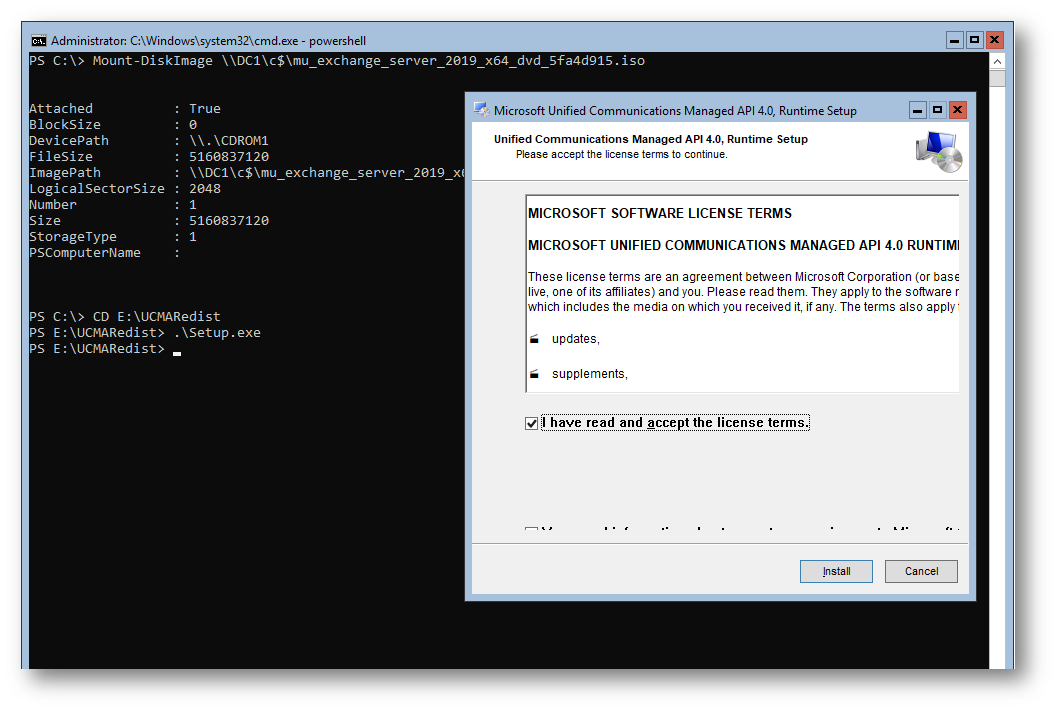1057x711 pixels.
Task: Click the console scrollbar up arrow
Action: (997, 61)
